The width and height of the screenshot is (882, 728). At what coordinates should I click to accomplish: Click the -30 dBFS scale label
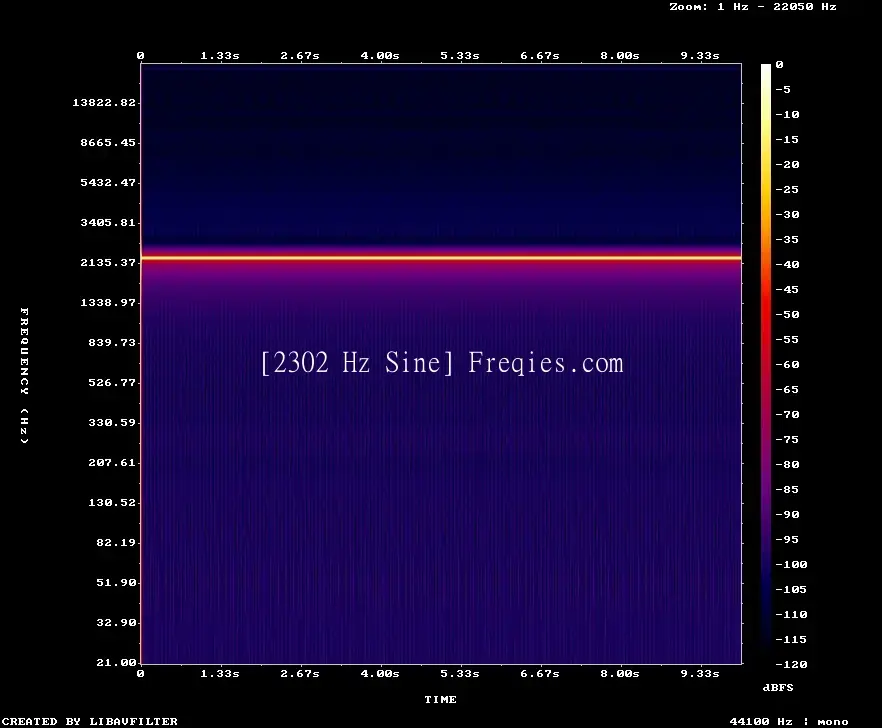787,214
